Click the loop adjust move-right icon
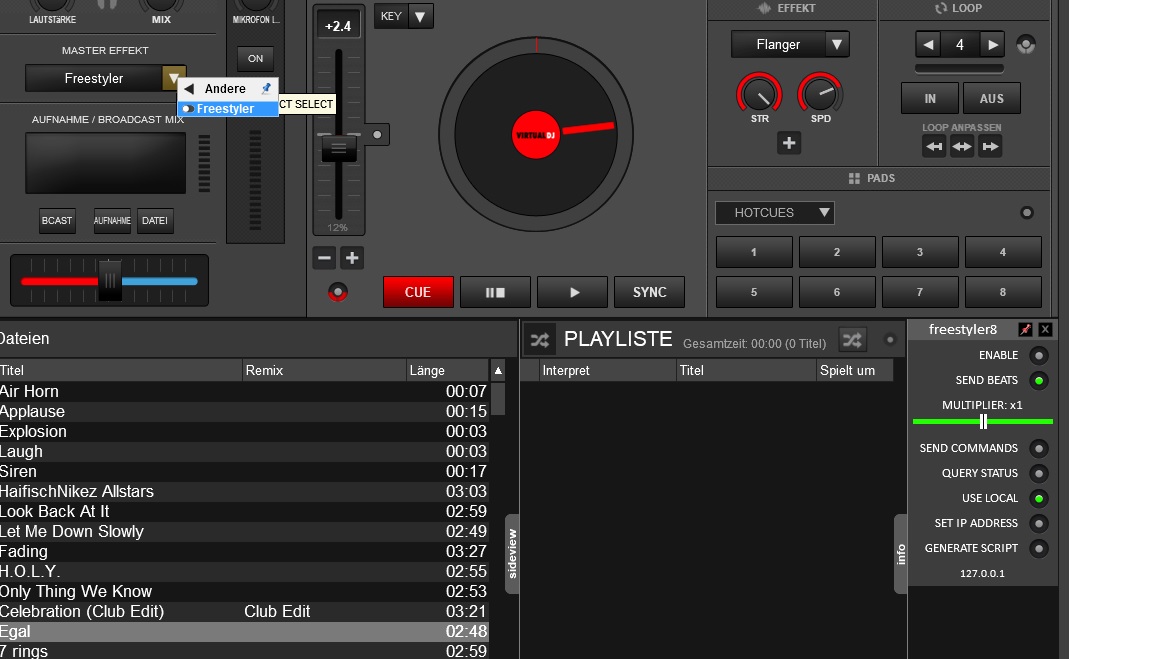The height and width of the screenshot is (659, 1152). (x=990, y=146)
